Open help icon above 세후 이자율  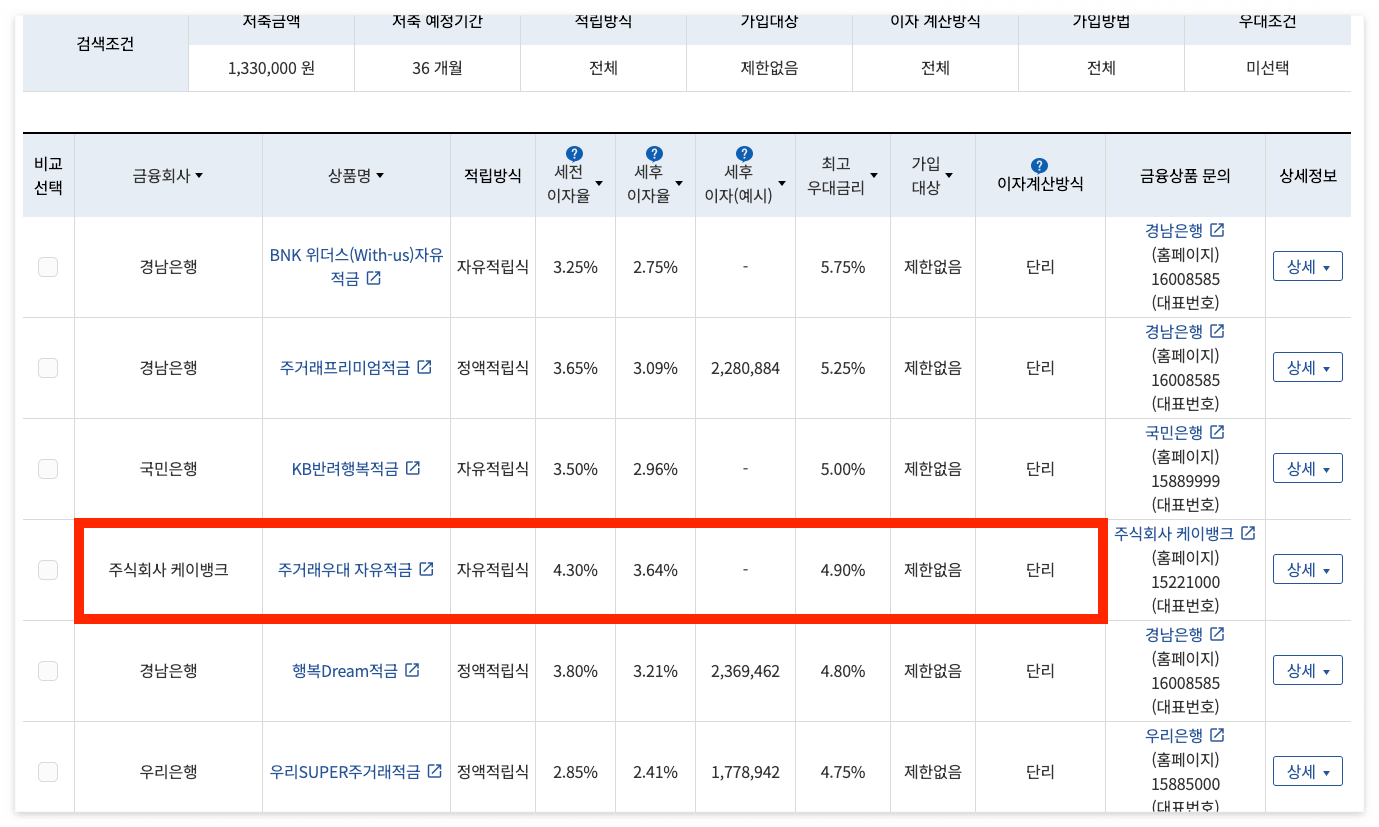coord(654,154)
